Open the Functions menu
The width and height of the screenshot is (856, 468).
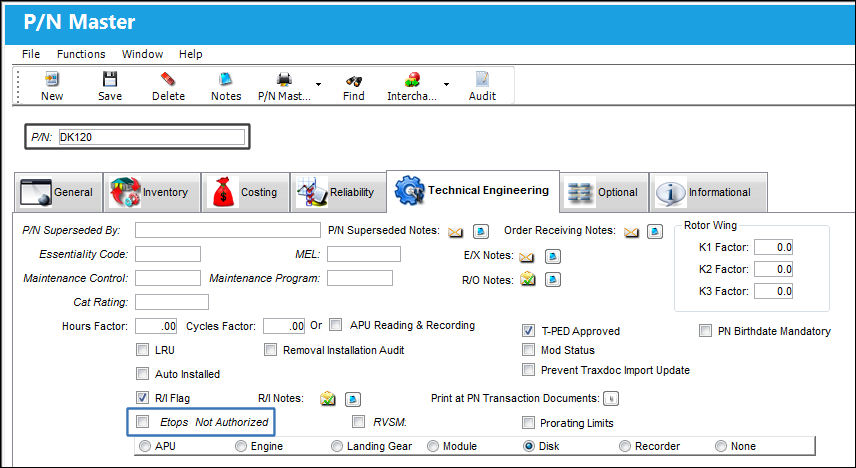point(81,54)
